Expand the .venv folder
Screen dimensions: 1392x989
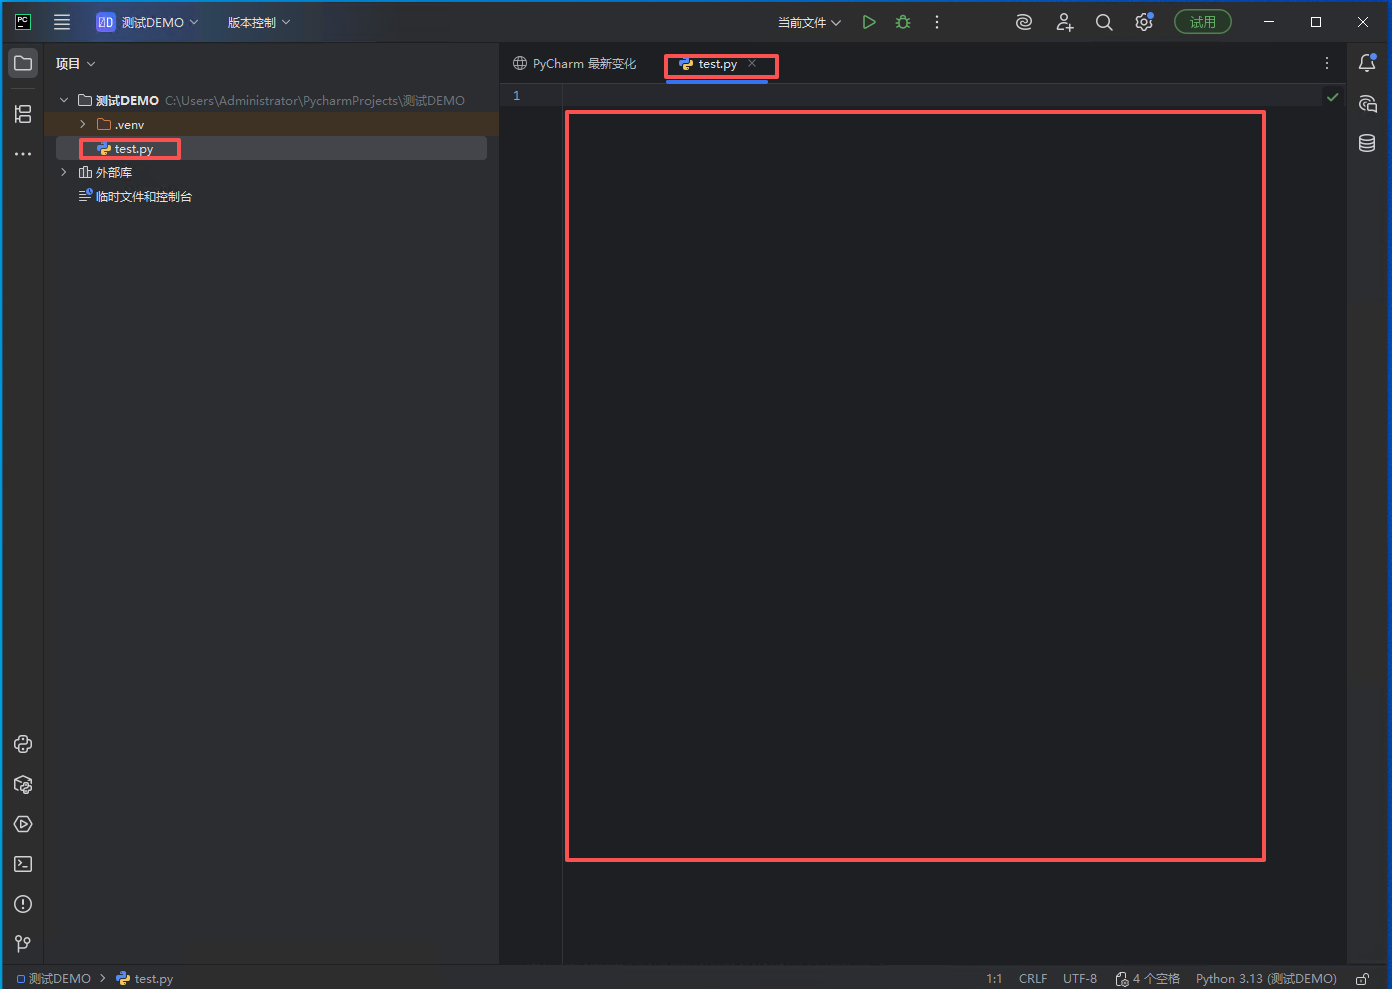[83, 124]
